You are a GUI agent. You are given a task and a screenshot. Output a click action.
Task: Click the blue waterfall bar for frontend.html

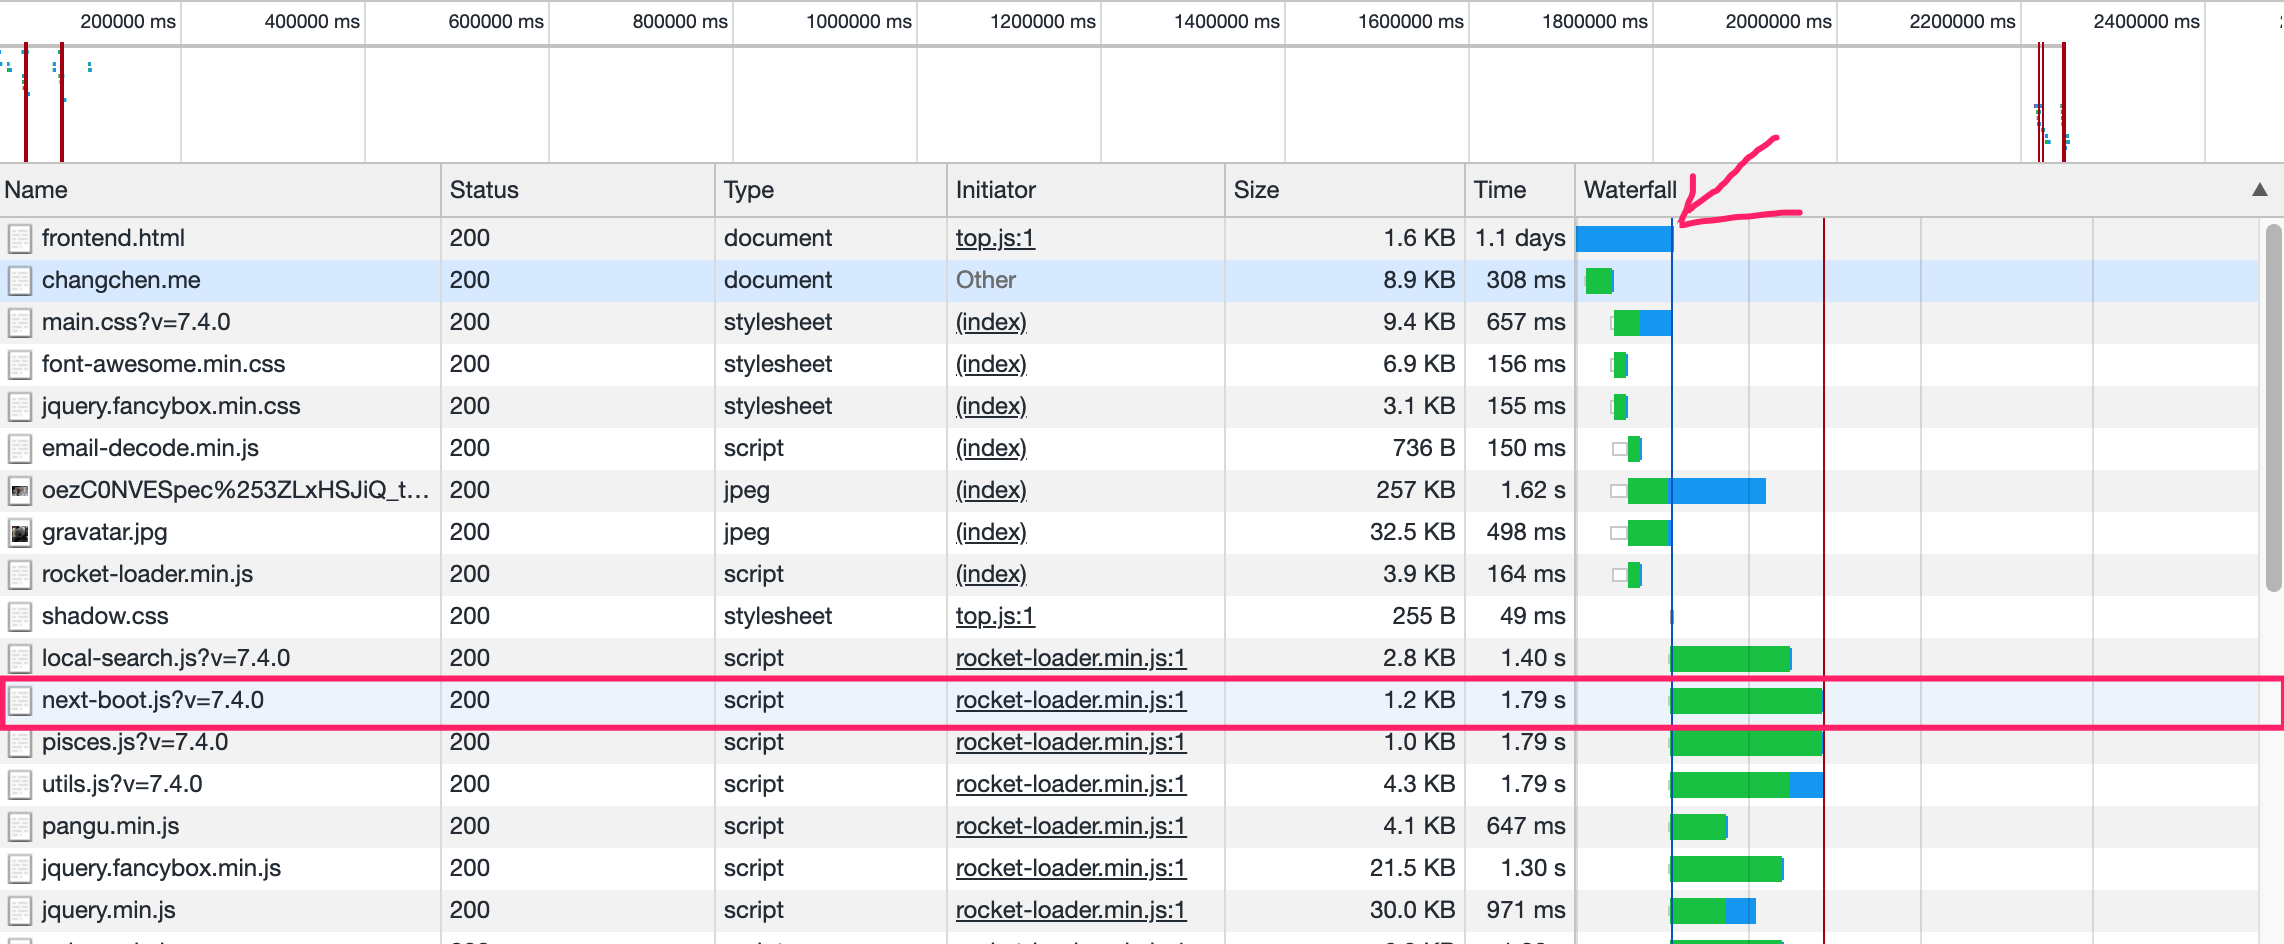pyautogui.click(x=1623, y=239)
